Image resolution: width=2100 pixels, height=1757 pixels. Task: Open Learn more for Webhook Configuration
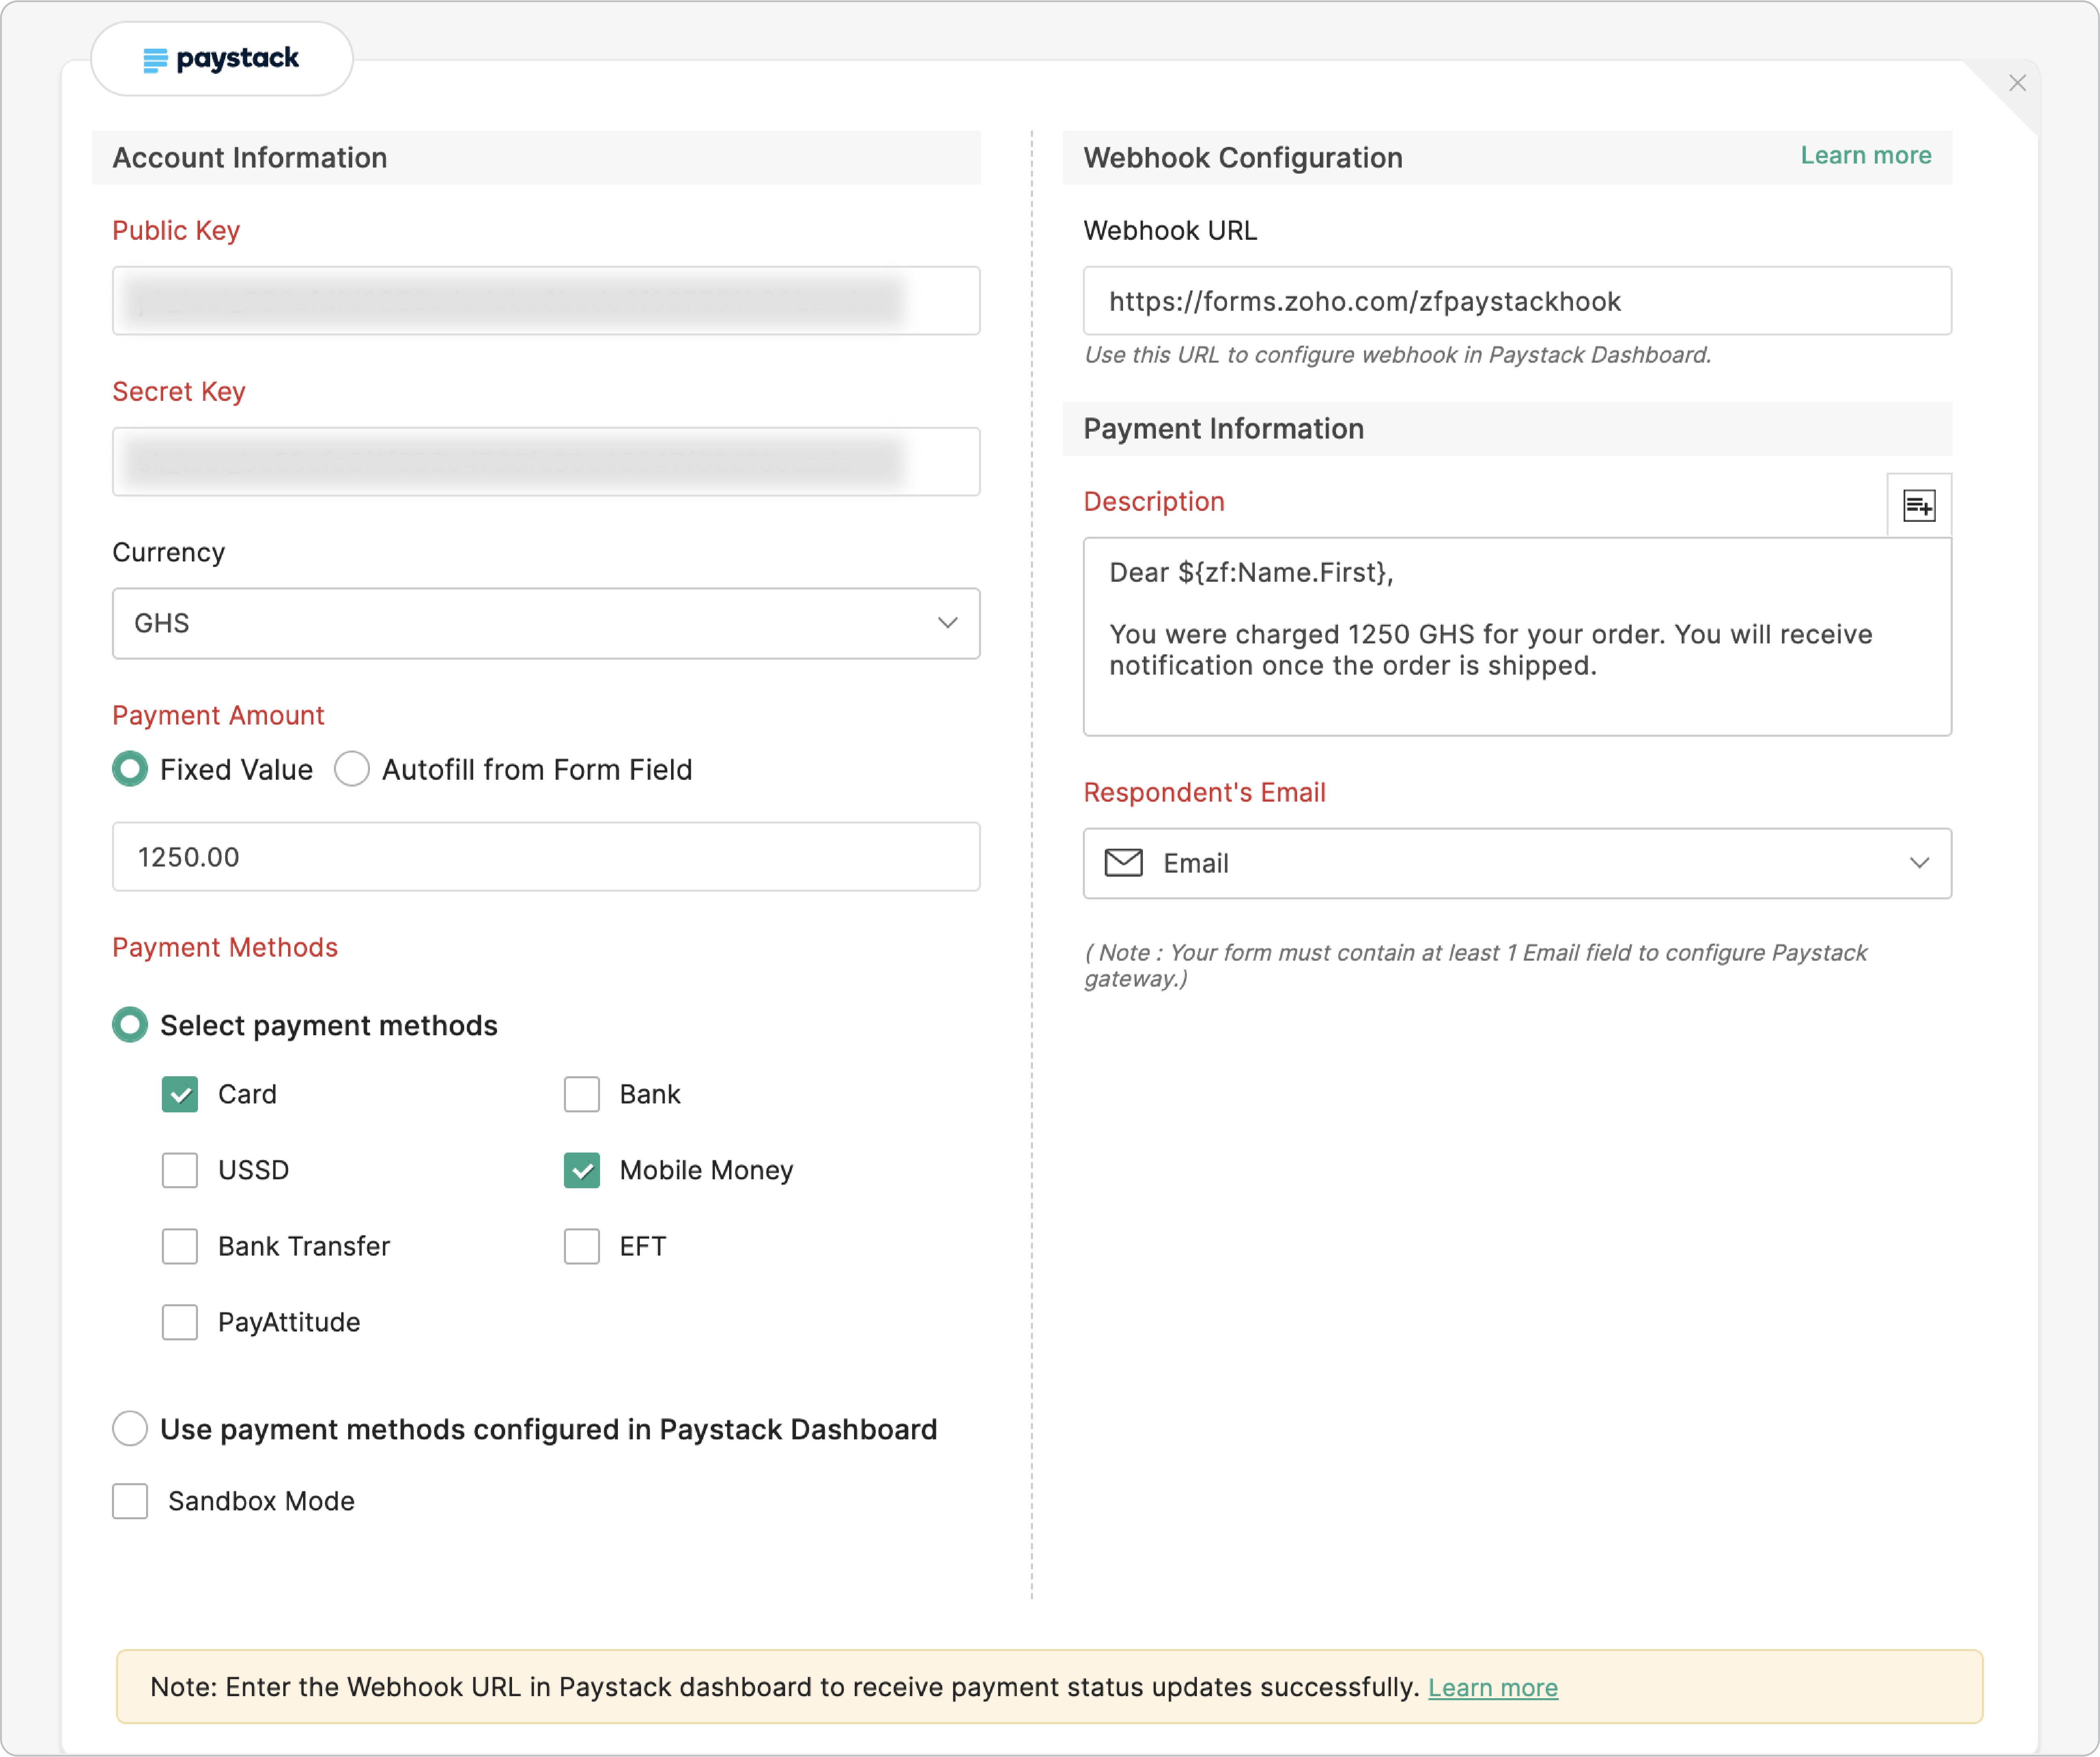tap(1866, 156)
